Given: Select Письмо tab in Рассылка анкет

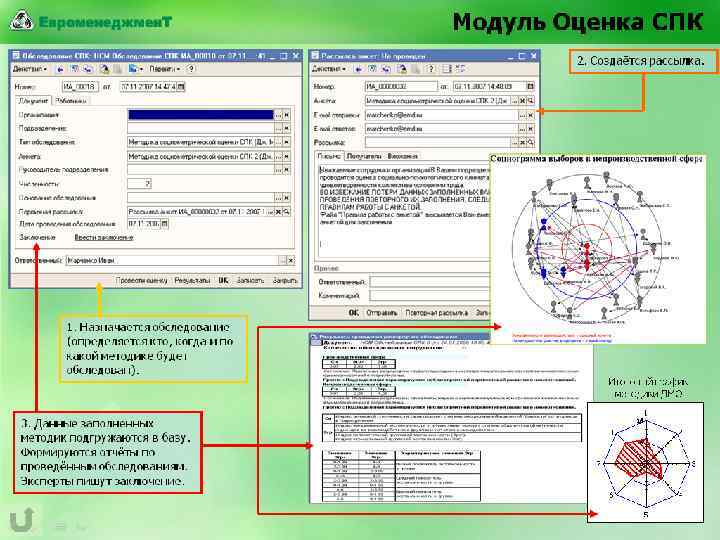Looking at the screenshot, I should [x=330, y=156].
